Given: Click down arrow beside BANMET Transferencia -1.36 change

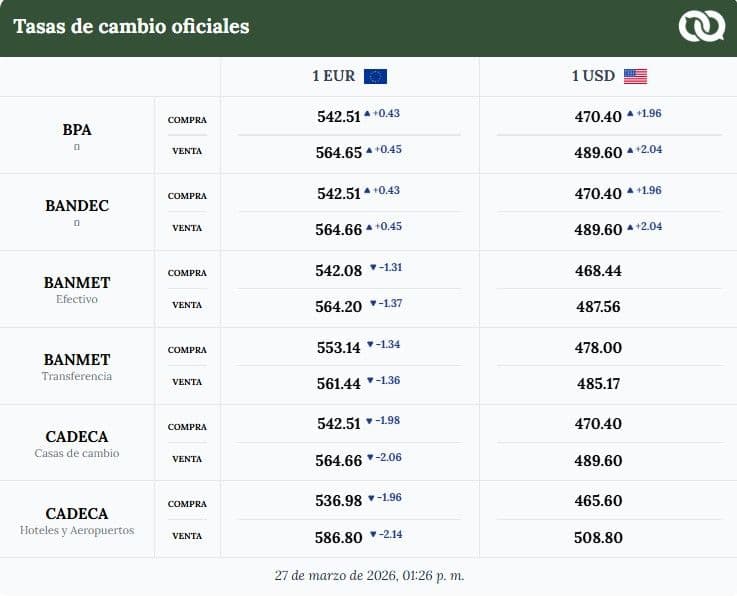Looking at the screenshot, I should (370, 380).
